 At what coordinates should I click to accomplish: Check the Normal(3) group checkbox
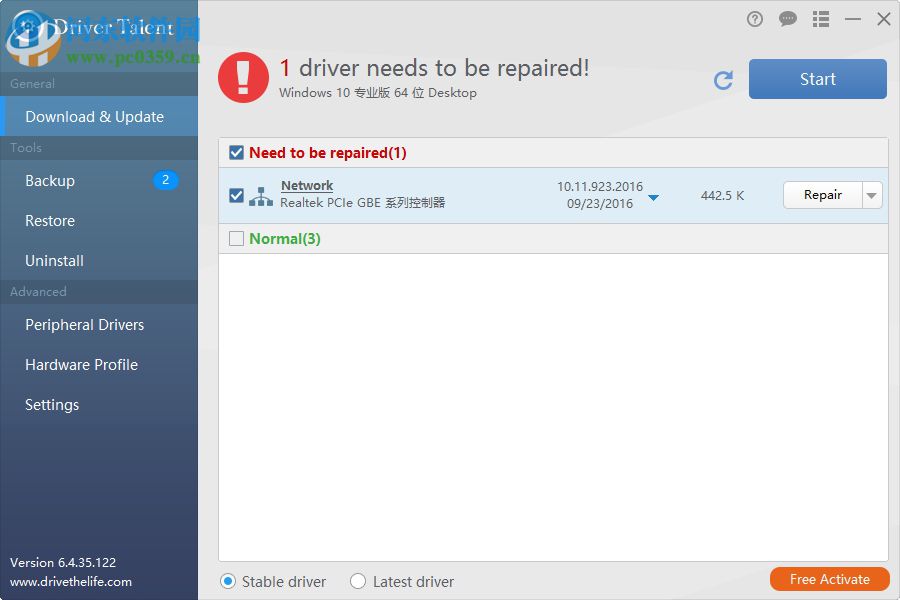pos(236,238)
